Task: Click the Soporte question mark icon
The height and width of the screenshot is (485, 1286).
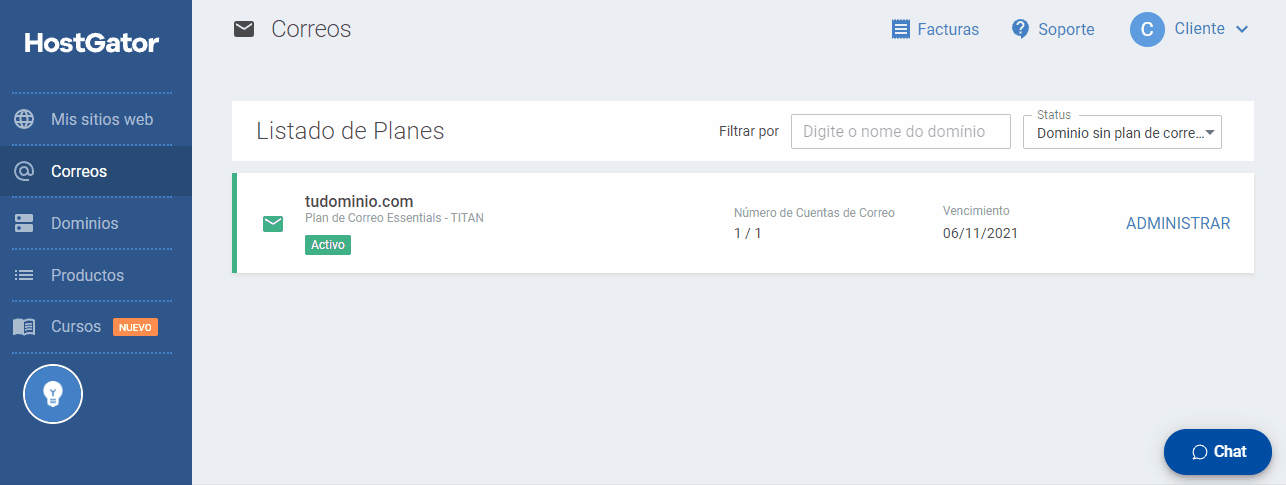Action: click(x=1020, y=29)
